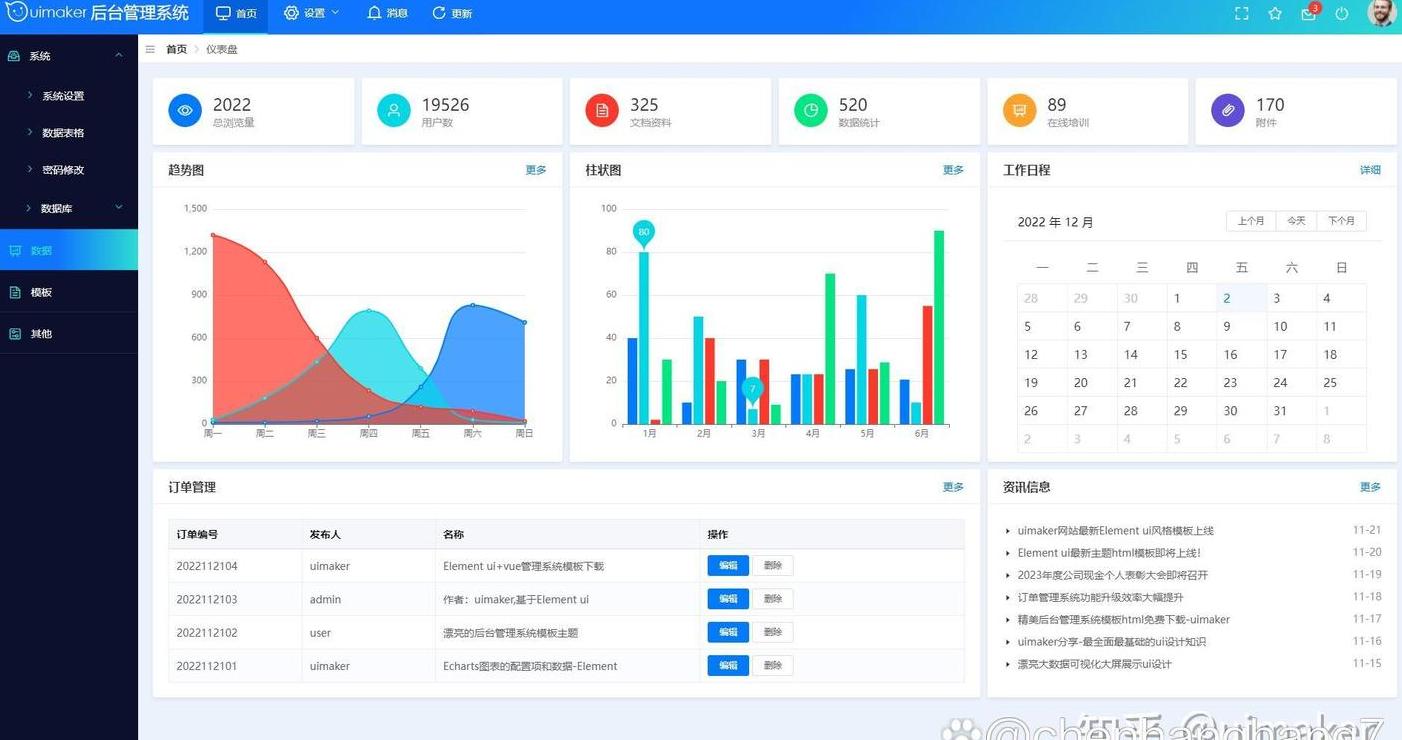This screenshot has height=740, width=1402.
Task: Click the star favorites icon
Action: [x=1275, y=13]
